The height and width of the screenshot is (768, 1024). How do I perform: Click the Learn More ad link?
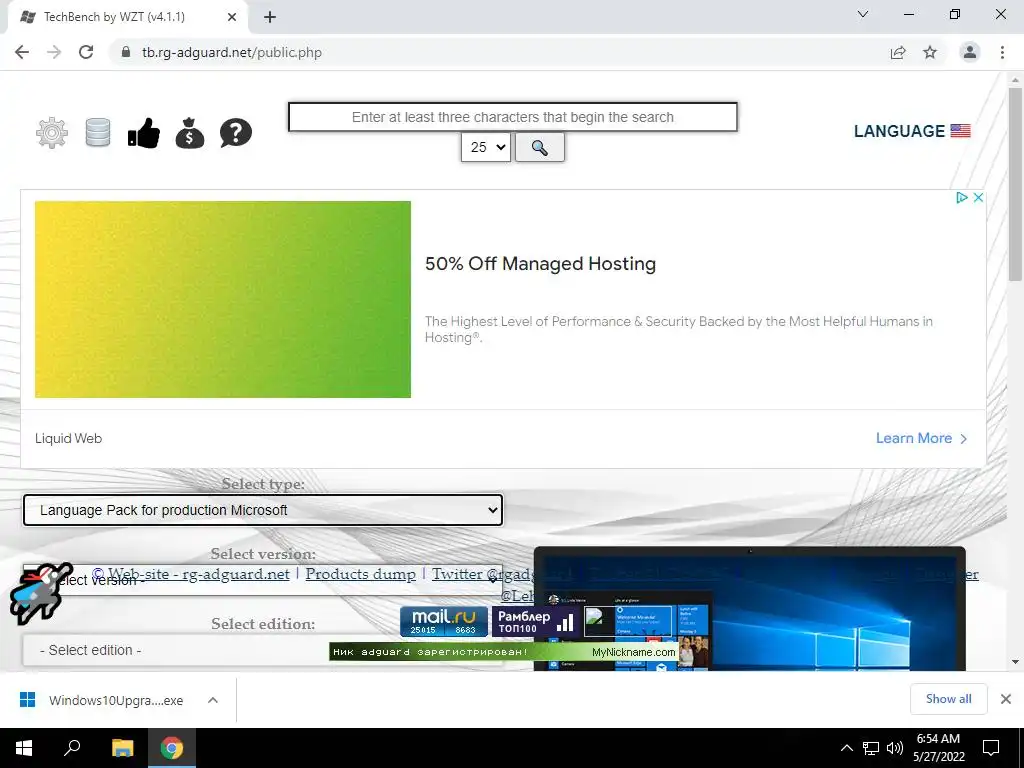click(x=921, y=438)
